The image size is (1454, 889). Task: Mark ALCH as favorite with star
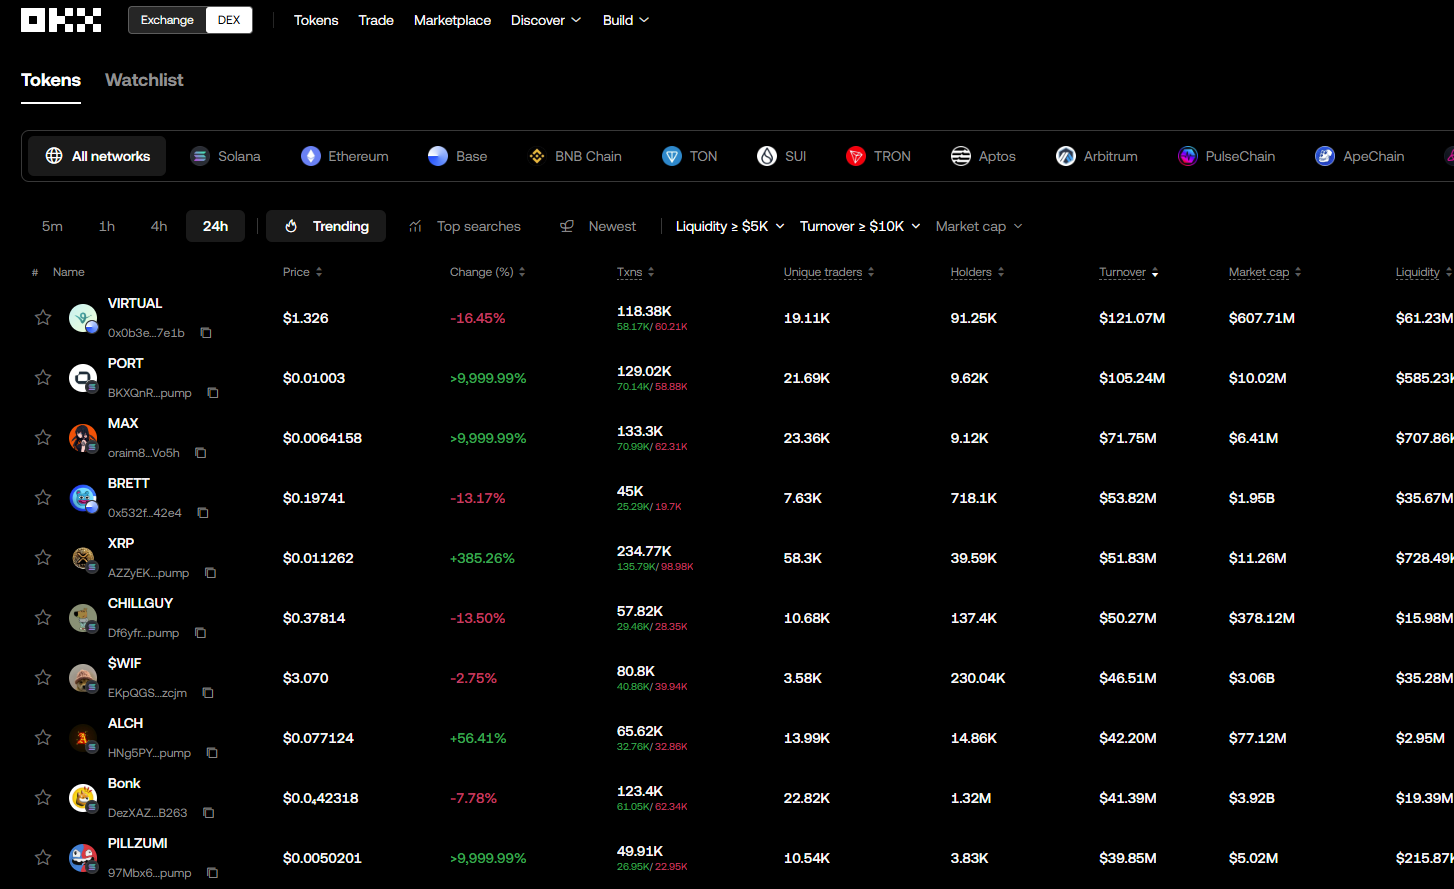43,738
